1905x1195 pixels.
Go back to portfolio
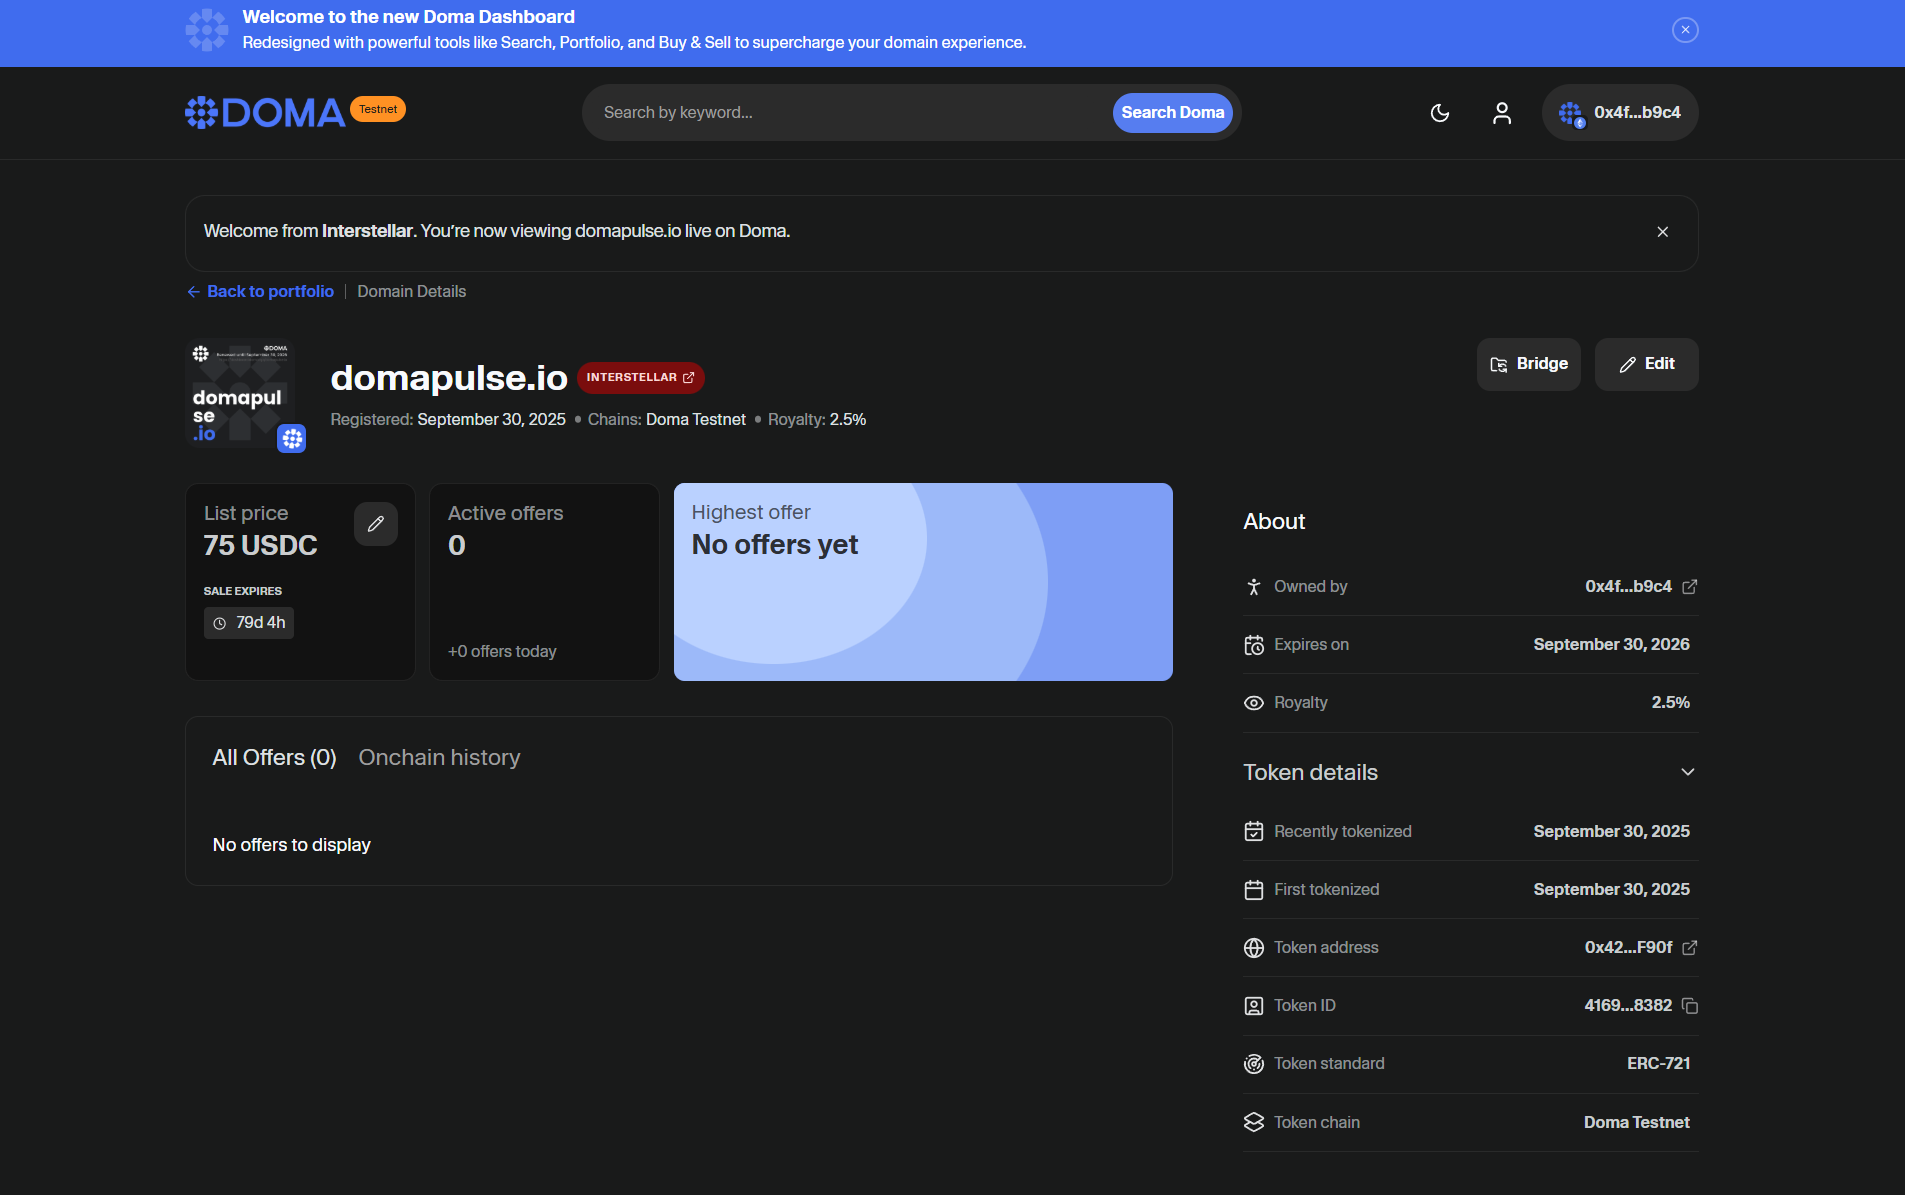[261, 292]
